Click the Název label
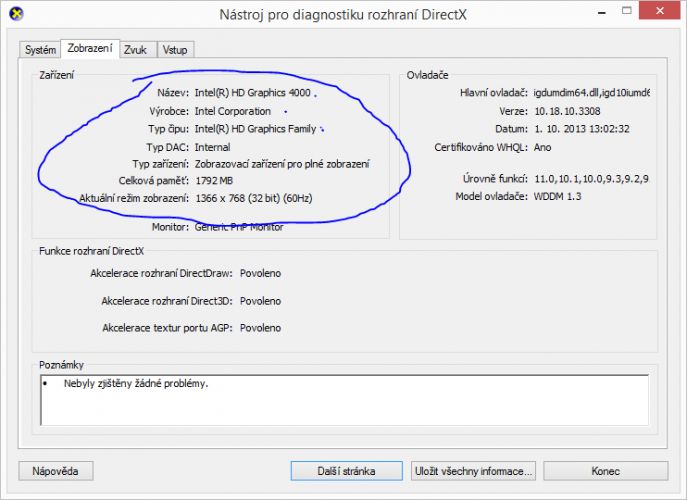This screenshot has height=500, width=687. [x=173, y=92]
